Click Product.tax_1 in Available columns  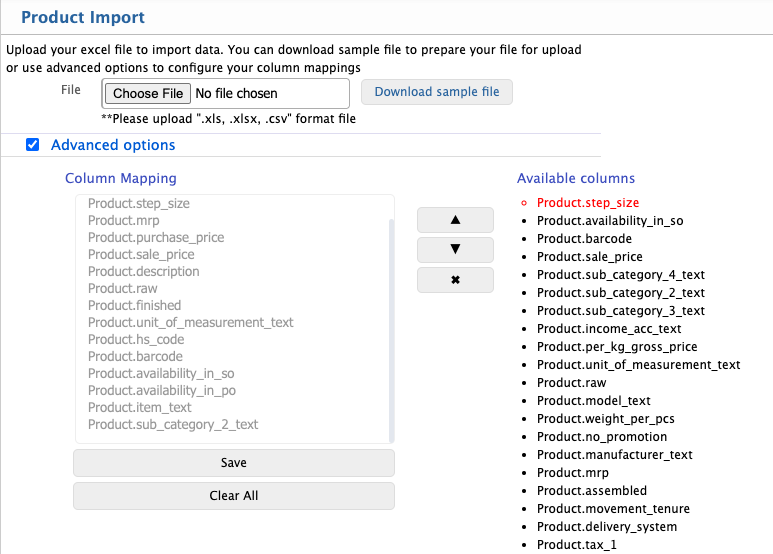tap(577, 545)
